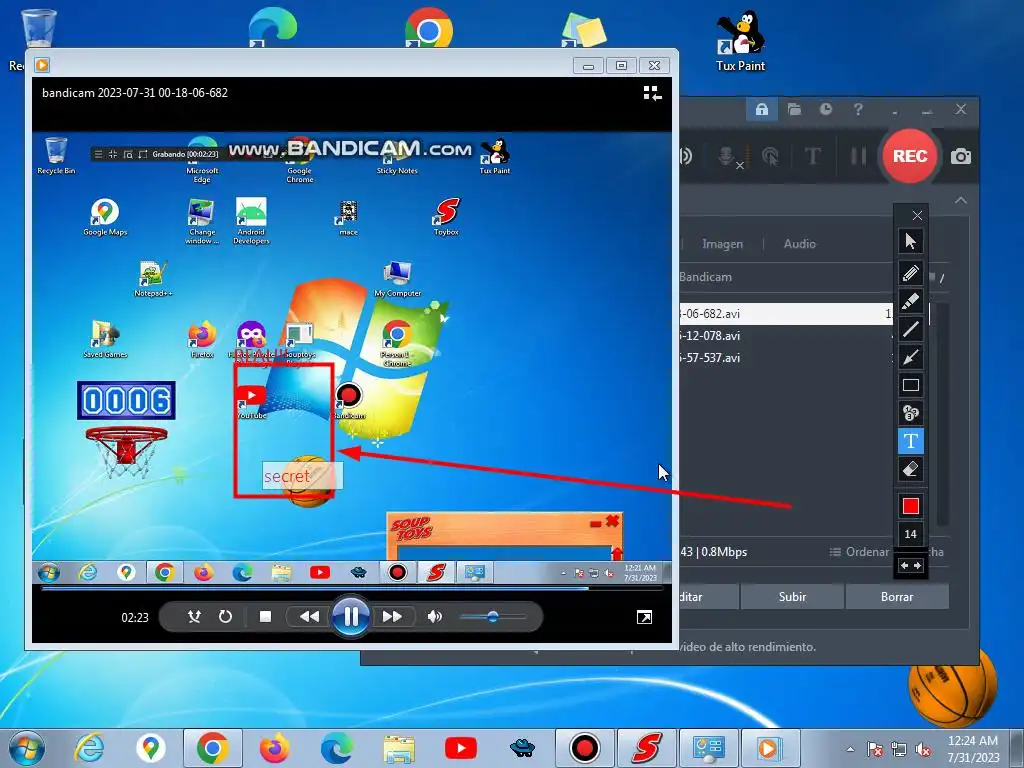The width and height of the screenshot is (1024, 768).
Task: Stop playback in Windows Media Player
Action: (x=265, y=616)
